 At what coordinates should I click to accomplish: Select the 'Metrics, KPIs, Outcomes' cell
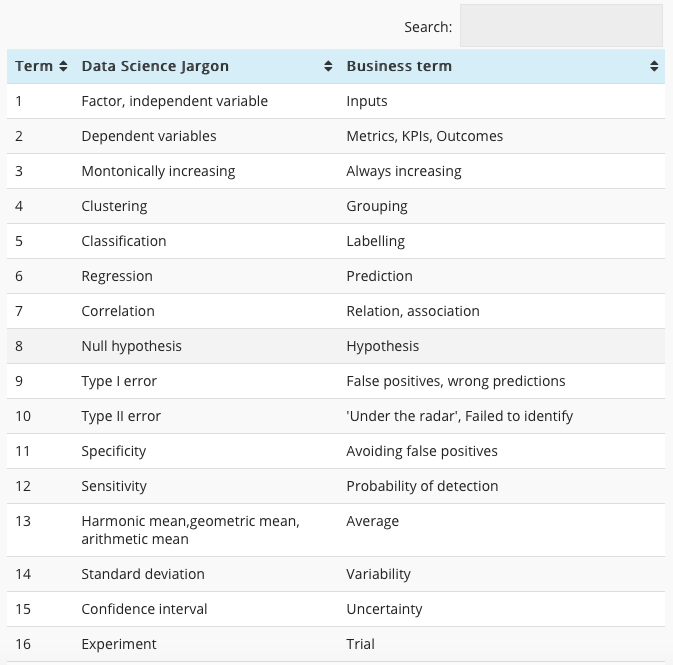pos(424,136)
